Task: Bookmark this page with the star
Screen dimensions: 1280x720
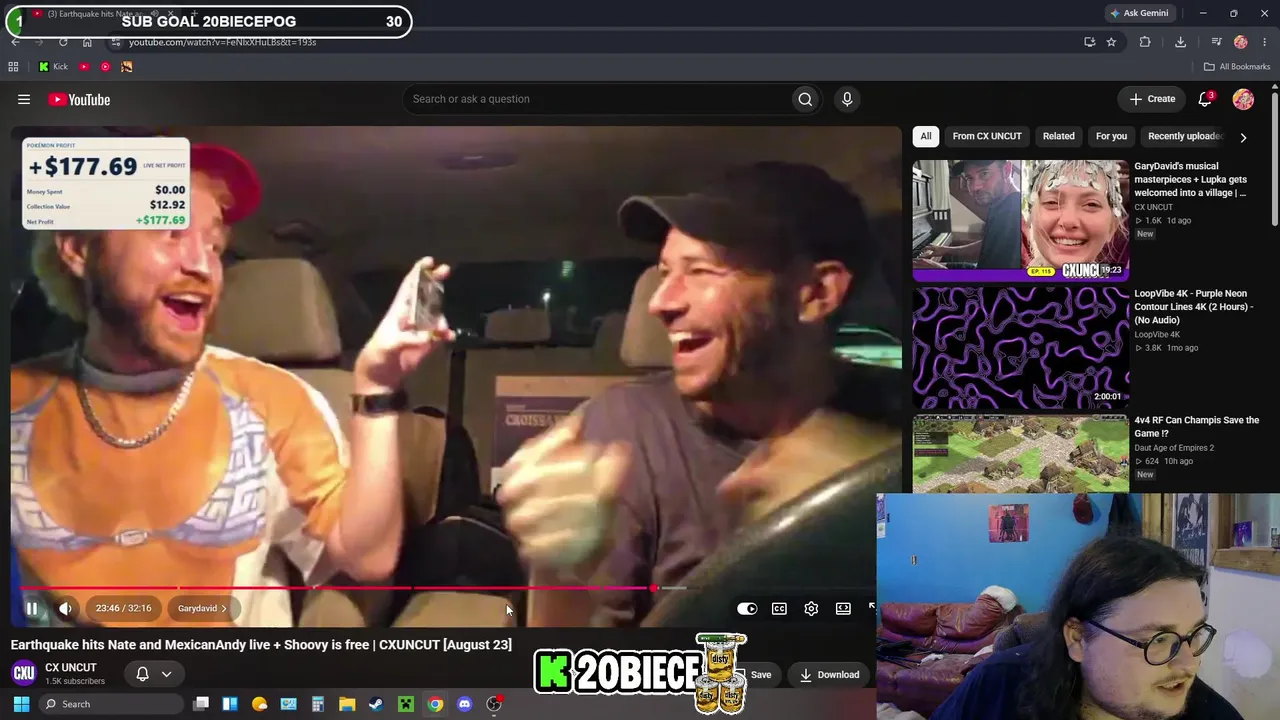Action: tap(1111, 42)
